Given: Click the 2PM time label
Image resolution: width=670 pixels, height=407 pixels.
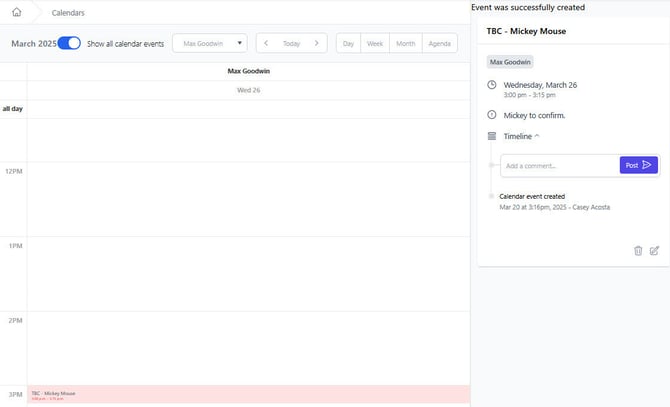Looking at the screenshot, I should pos(15,320).
